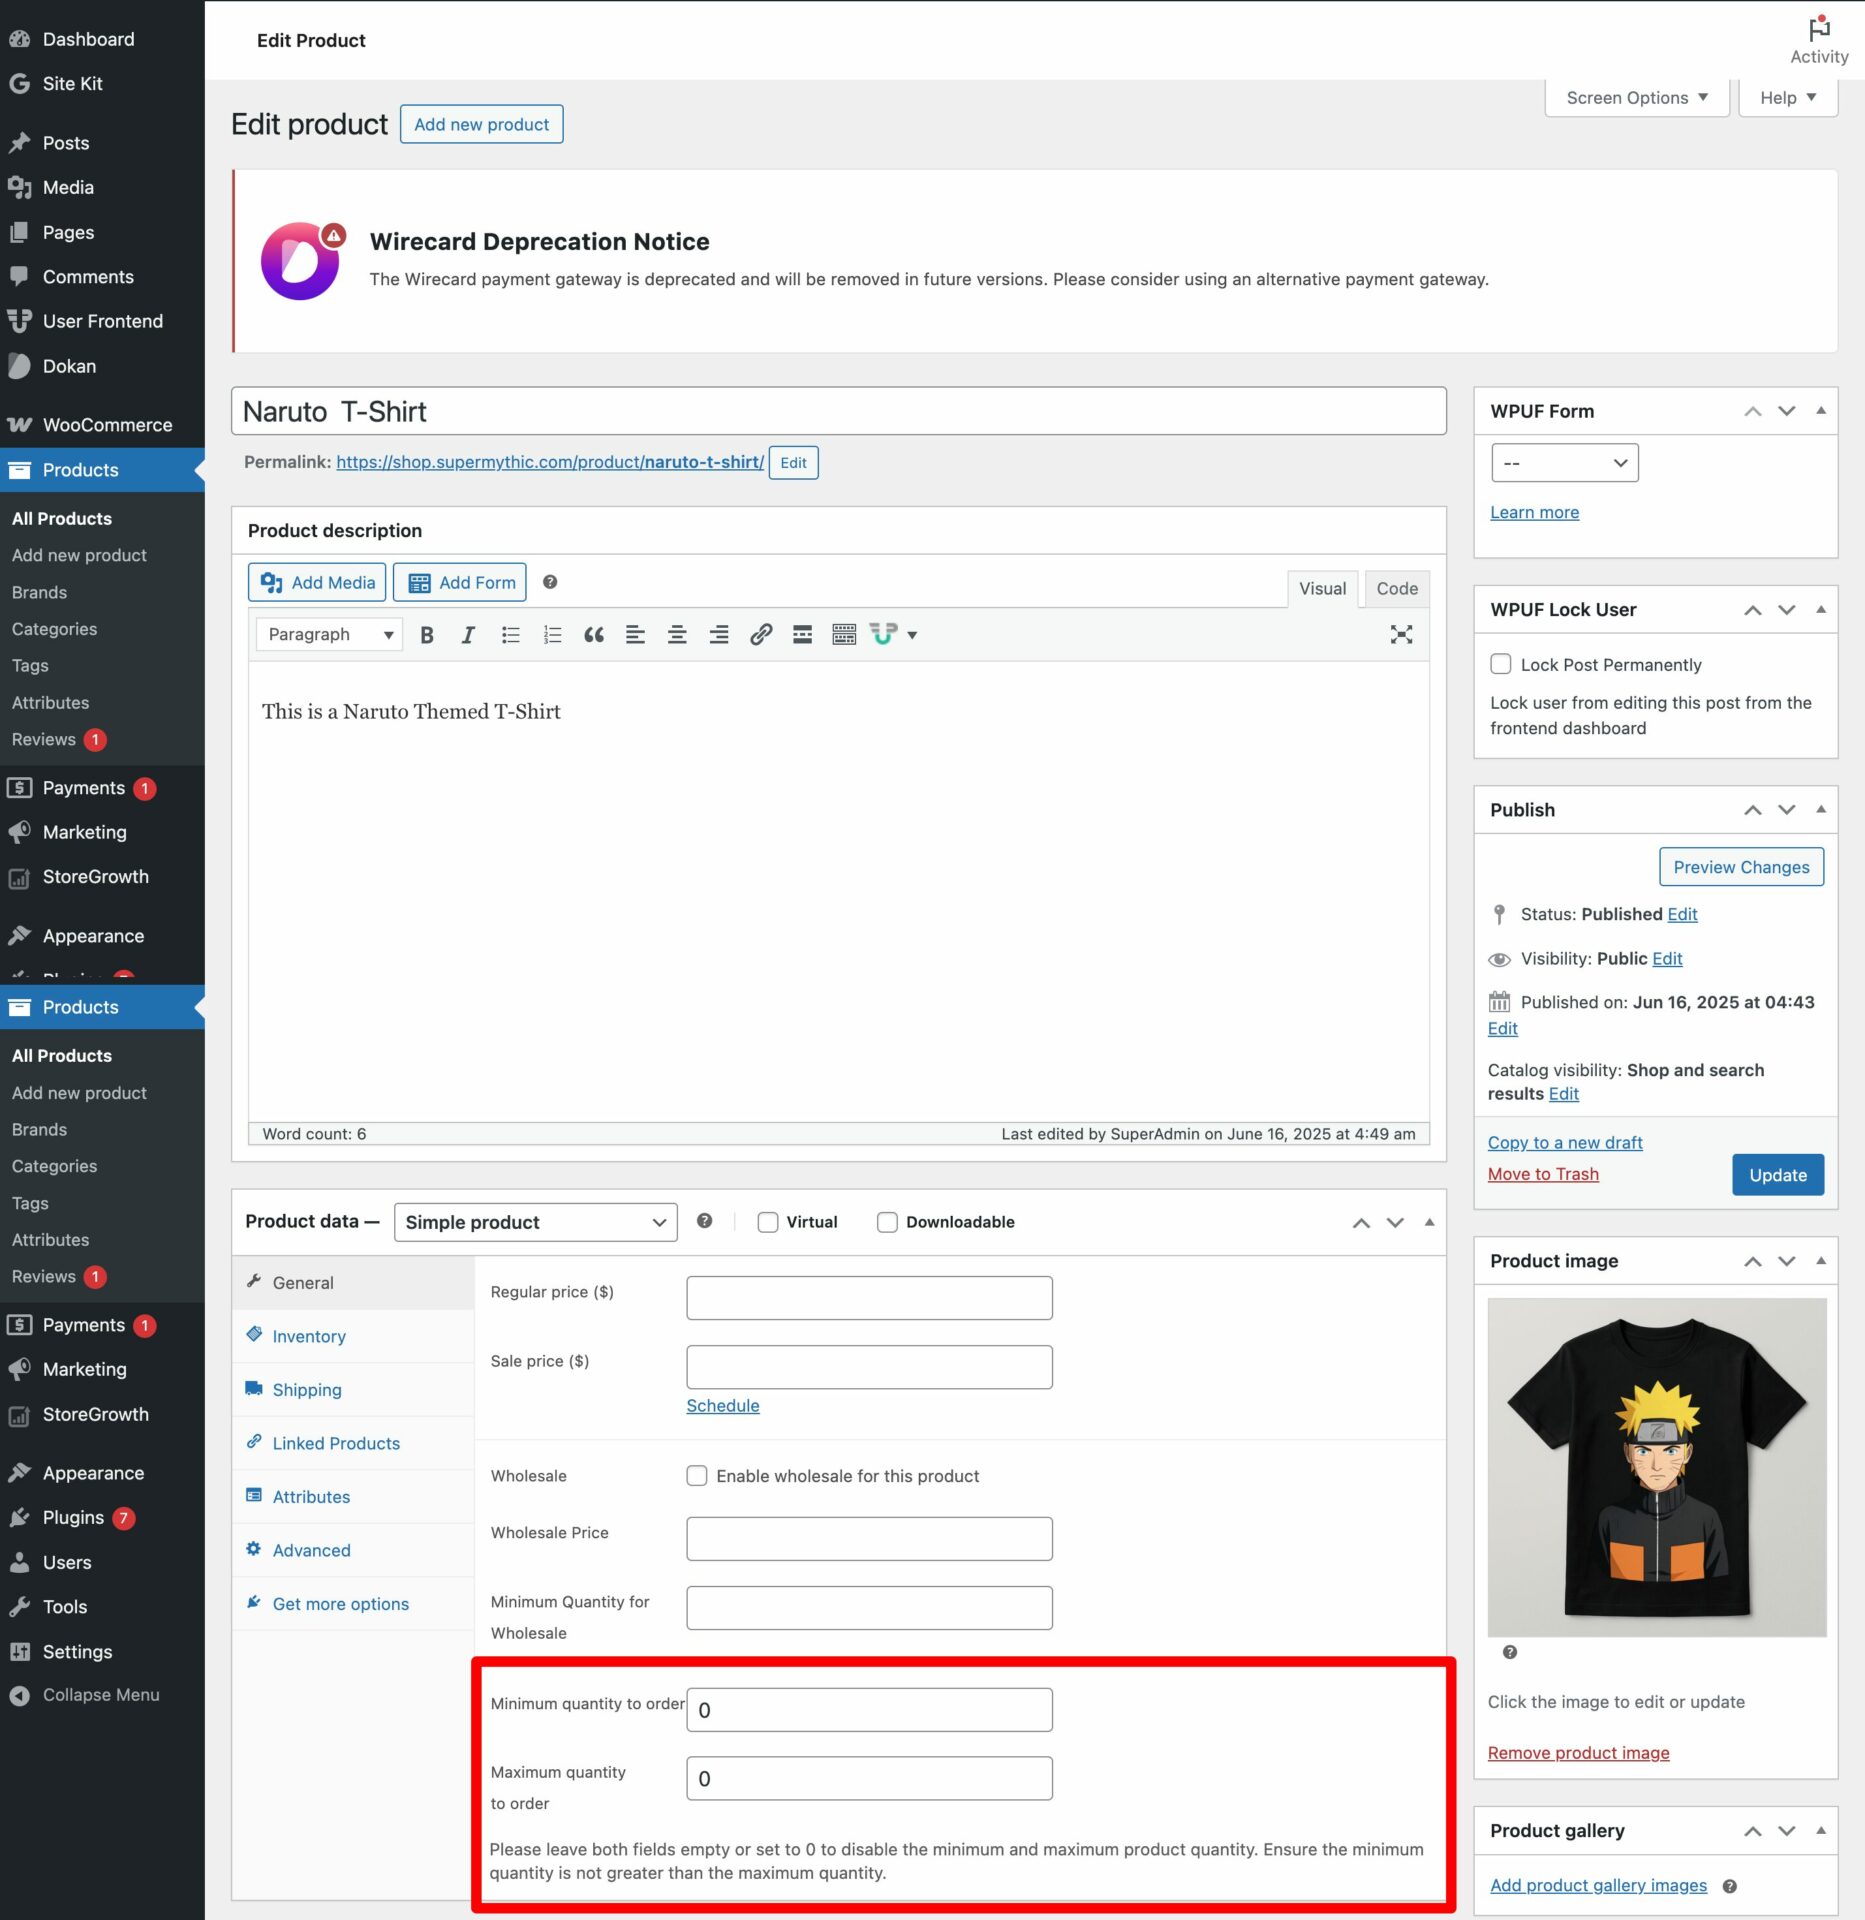The height and width of the screenshot is (1920, 1865).
Task: Align text right
Action: (718, 635)
